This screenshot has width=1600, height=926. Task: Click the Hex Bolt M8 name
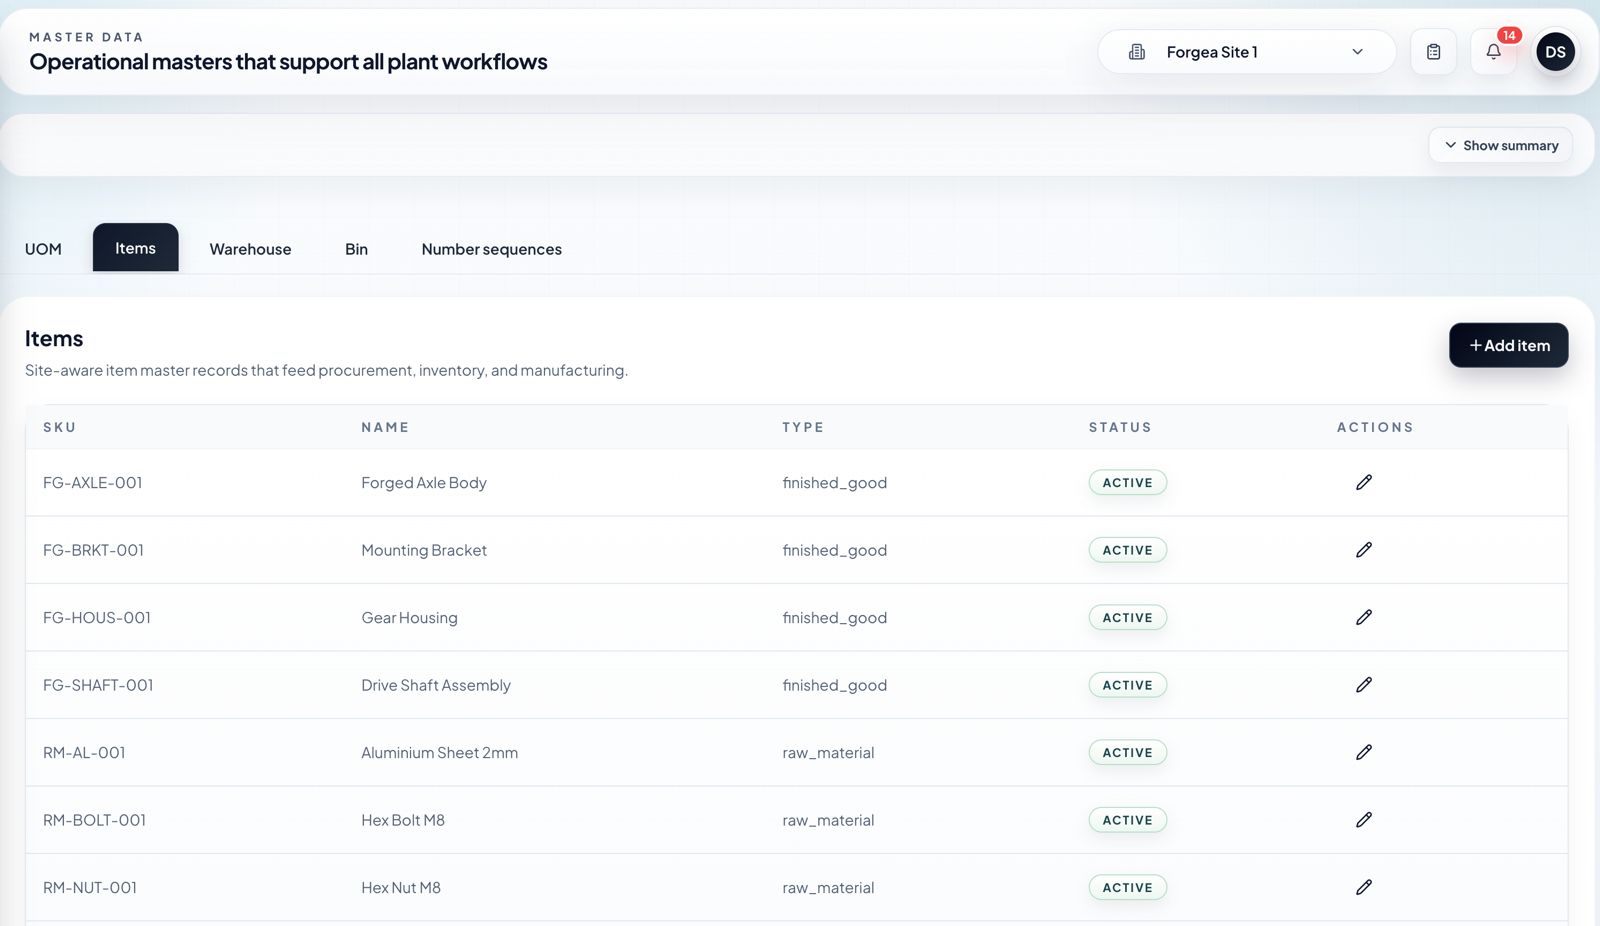pyautogui.click(x=403, y=820)
